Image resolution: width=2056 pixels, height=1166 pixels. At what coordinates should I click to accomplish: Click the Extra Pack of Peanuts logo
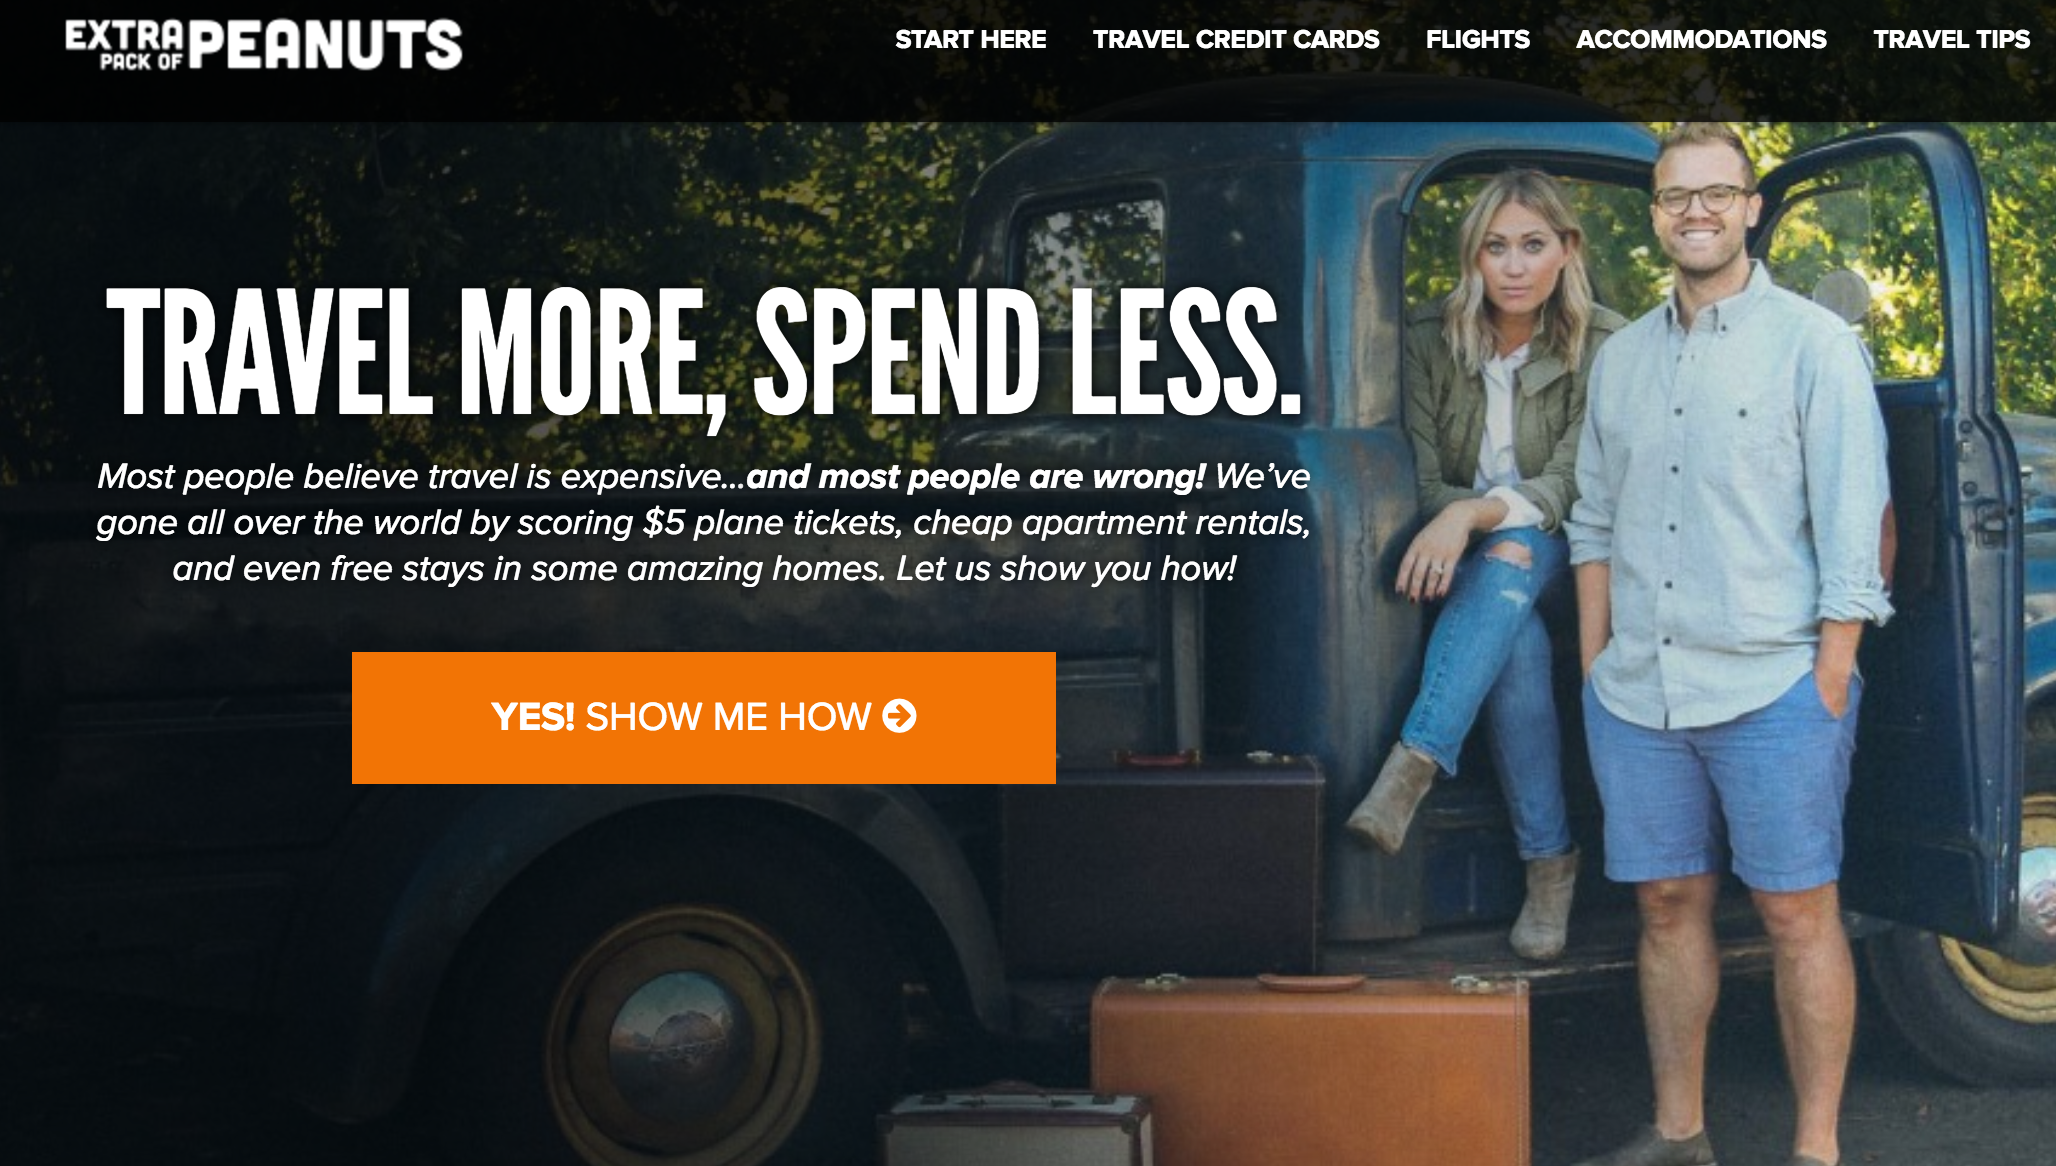(x=264, y=45)
